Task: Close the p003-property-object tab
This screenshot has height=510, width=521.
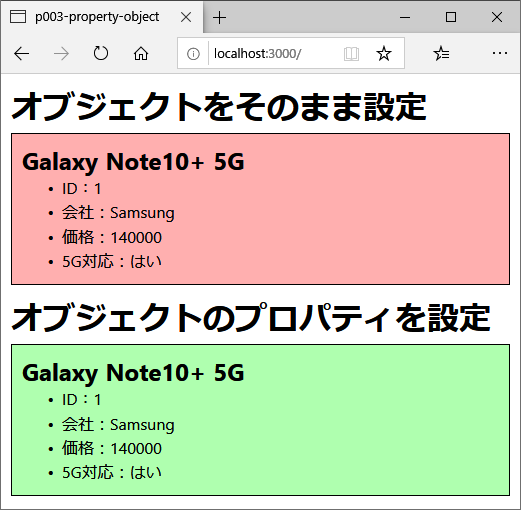Action: coord(186,17)
